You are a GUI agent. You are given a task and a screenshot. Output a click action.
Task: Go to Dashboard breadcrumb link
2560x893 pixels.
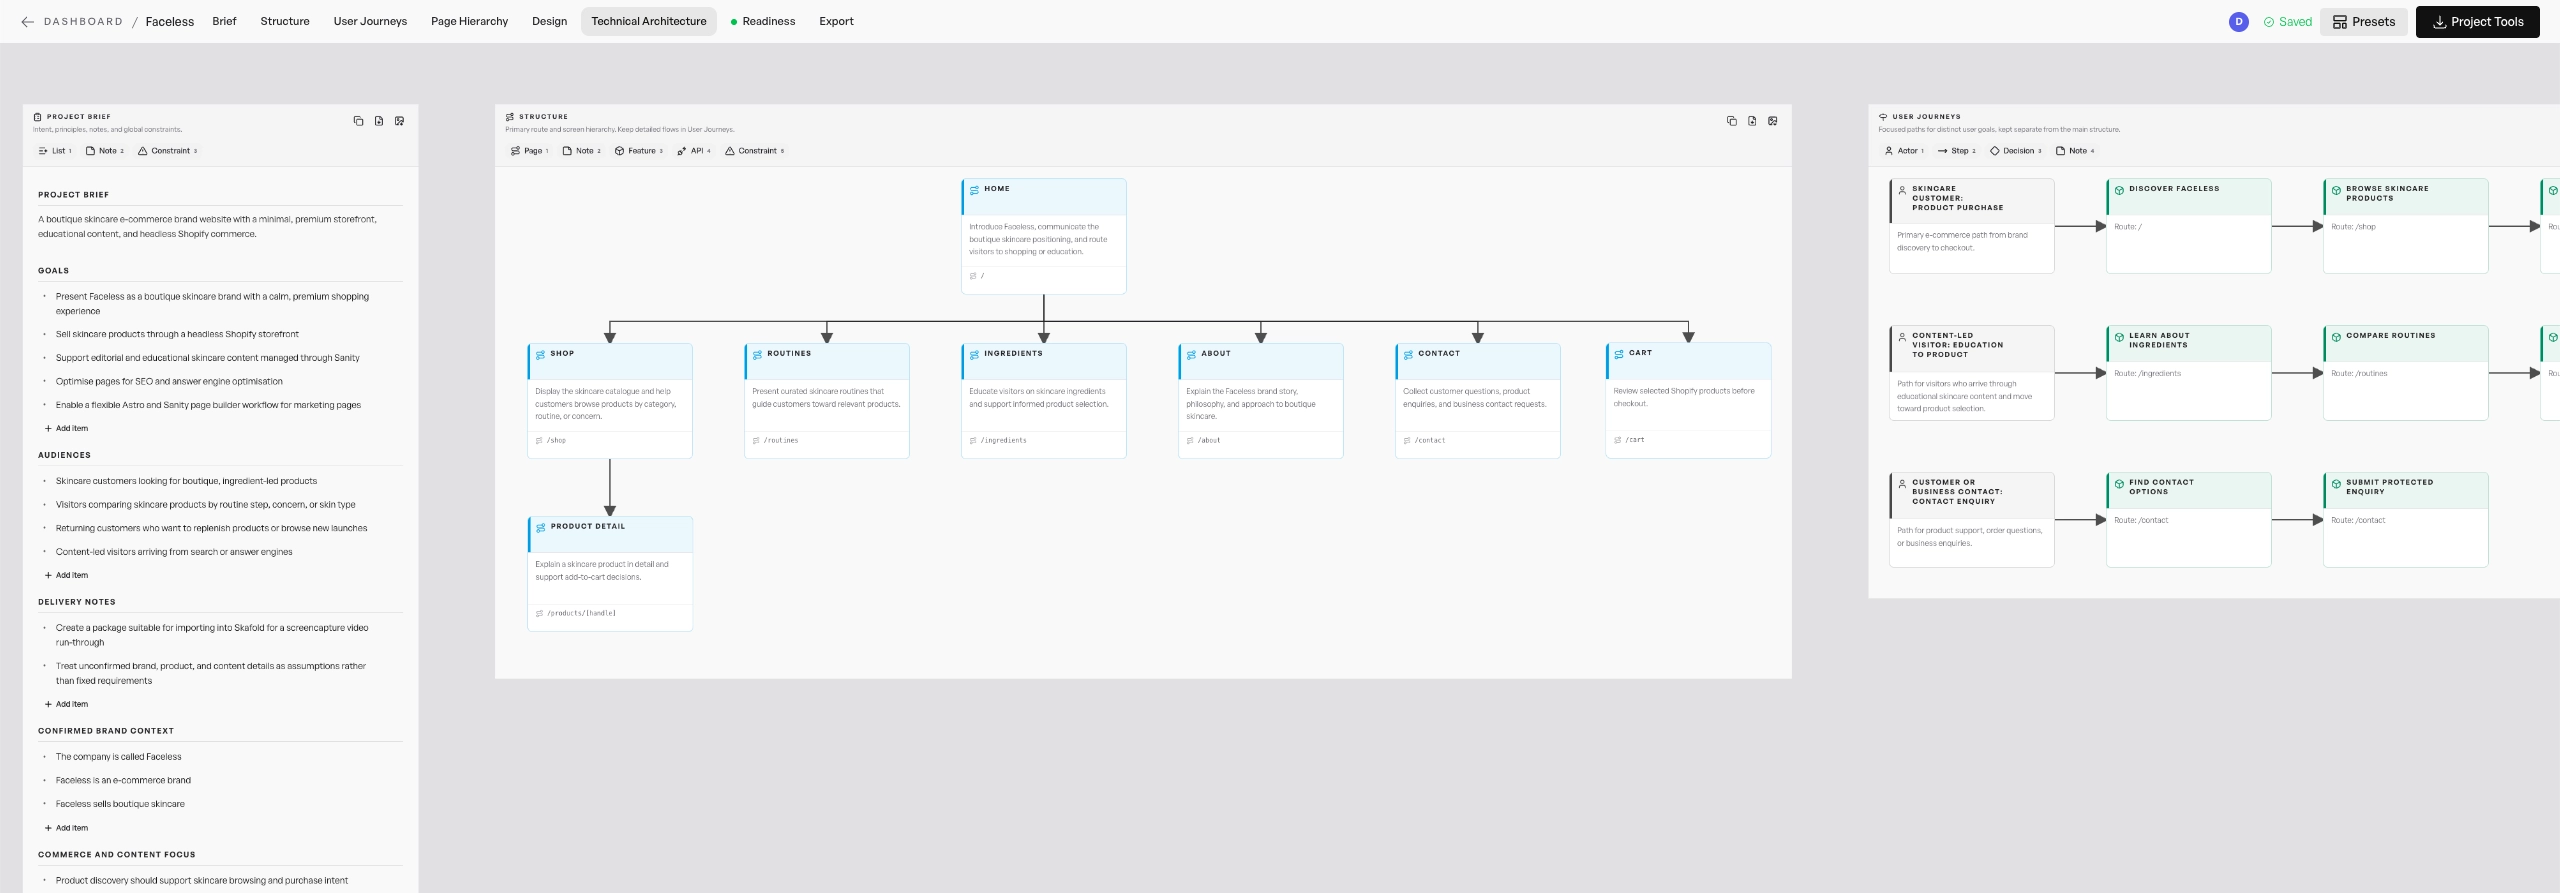point(83,21)
